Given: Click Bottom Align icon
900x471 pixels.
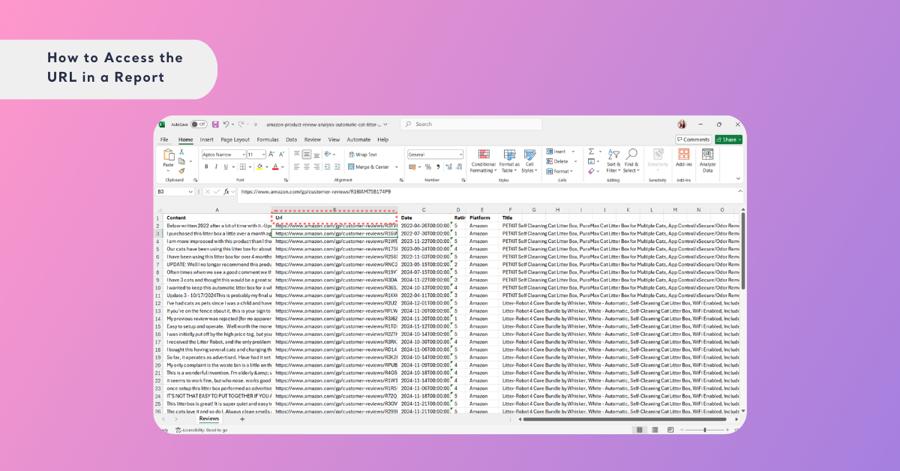Looking at the screenshot, I should tap(317, 154).
